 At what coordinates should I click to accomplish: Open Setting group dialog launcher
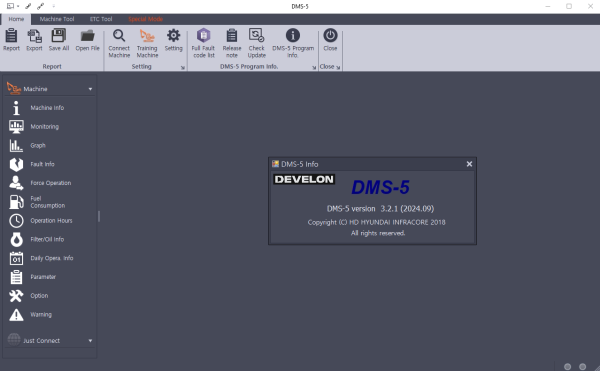[183, 68]
